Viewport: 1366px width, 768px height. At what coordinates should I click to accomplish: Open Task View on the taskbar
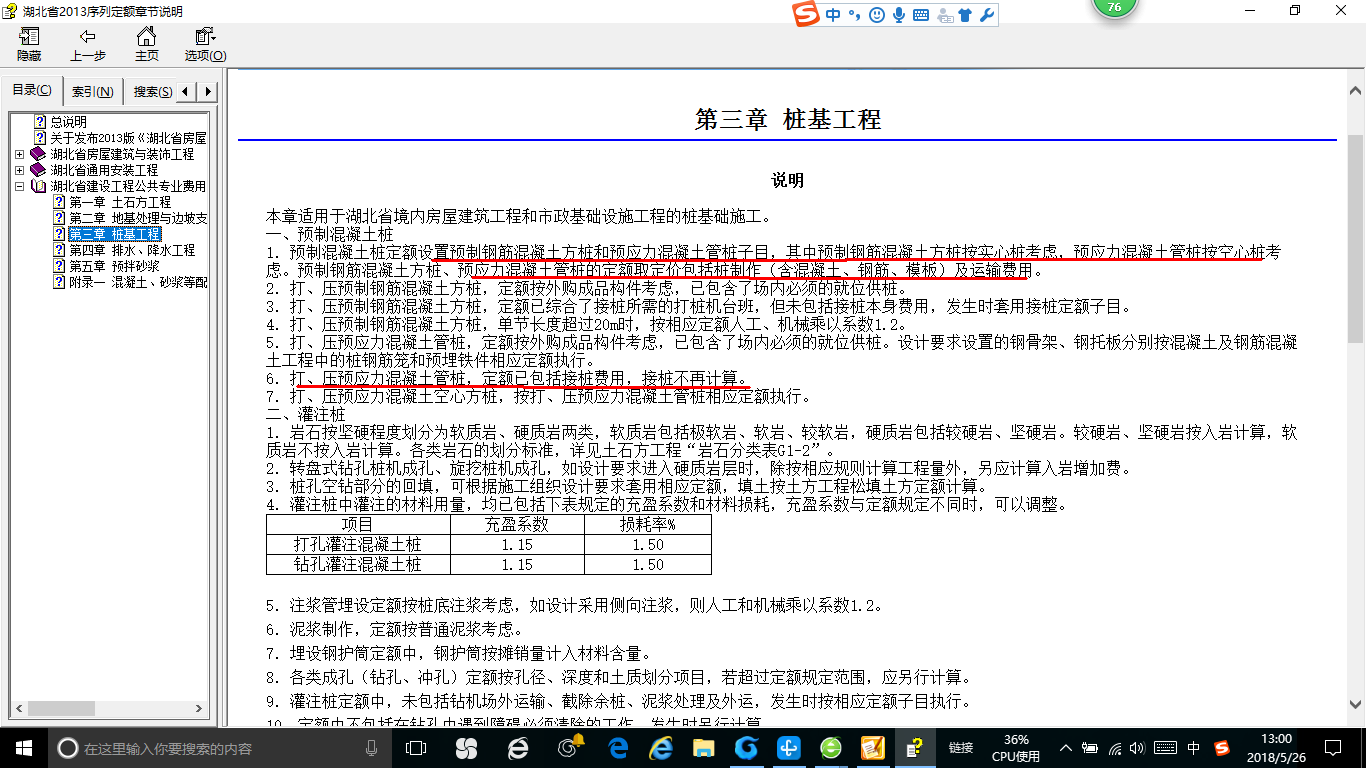click(416, 748)
